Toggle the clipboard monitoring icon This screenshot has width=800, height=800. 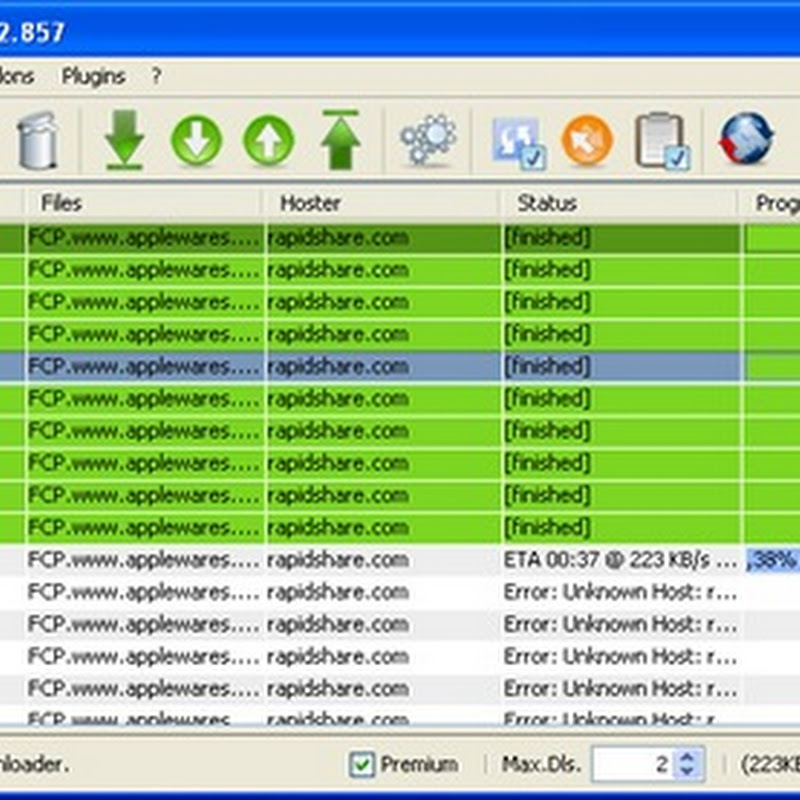[x=663, y=141]
